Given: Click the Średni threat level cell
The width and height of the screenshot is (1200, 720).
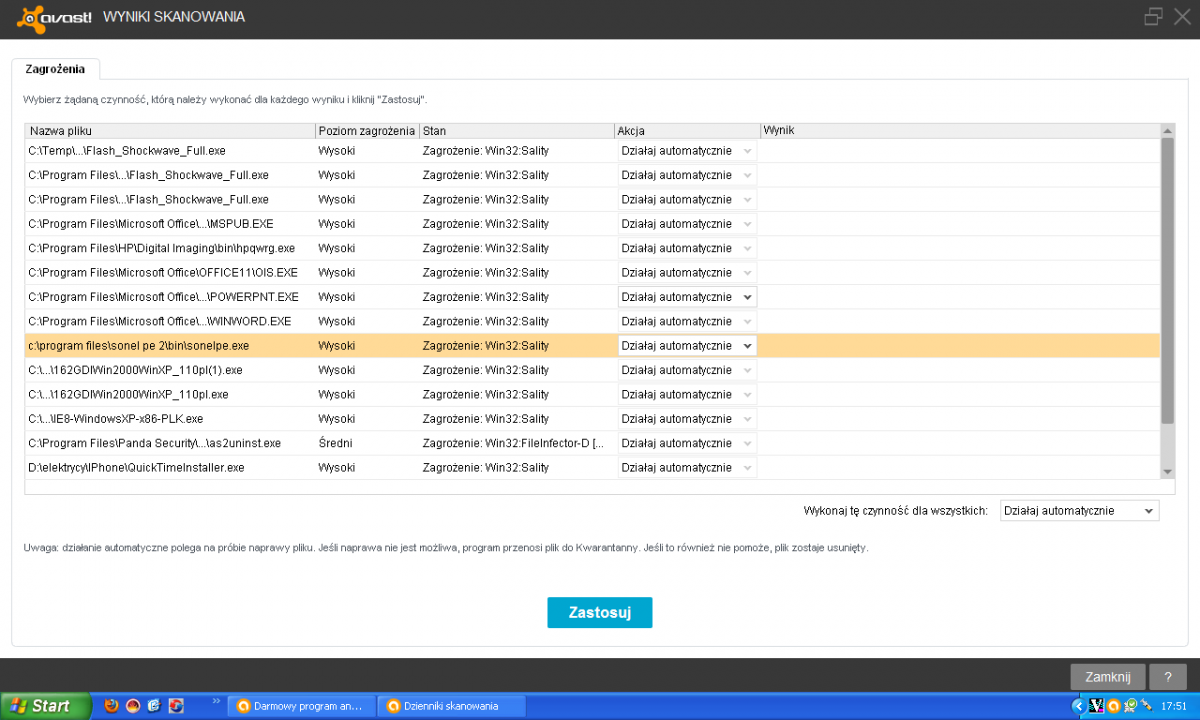Looking at the screenshot, I should pos(335,443).
